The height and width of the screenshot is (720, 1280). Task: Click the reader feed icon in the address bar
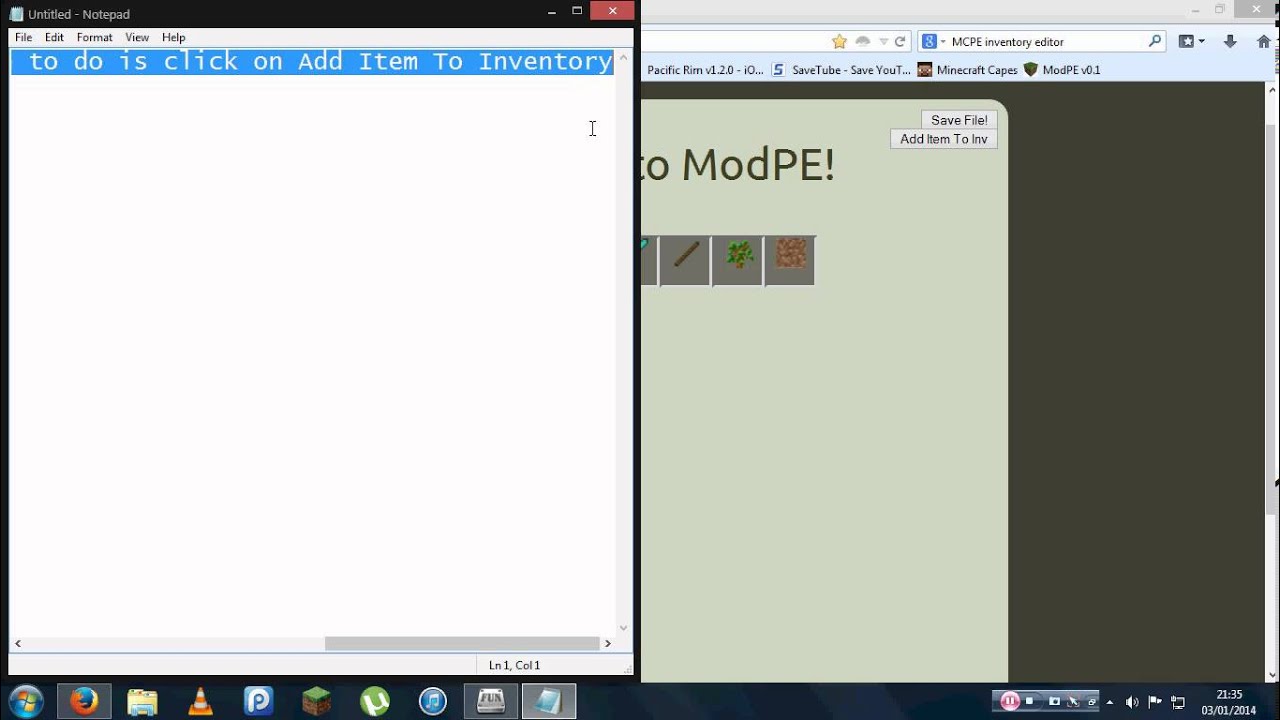[x=862, y=42]
